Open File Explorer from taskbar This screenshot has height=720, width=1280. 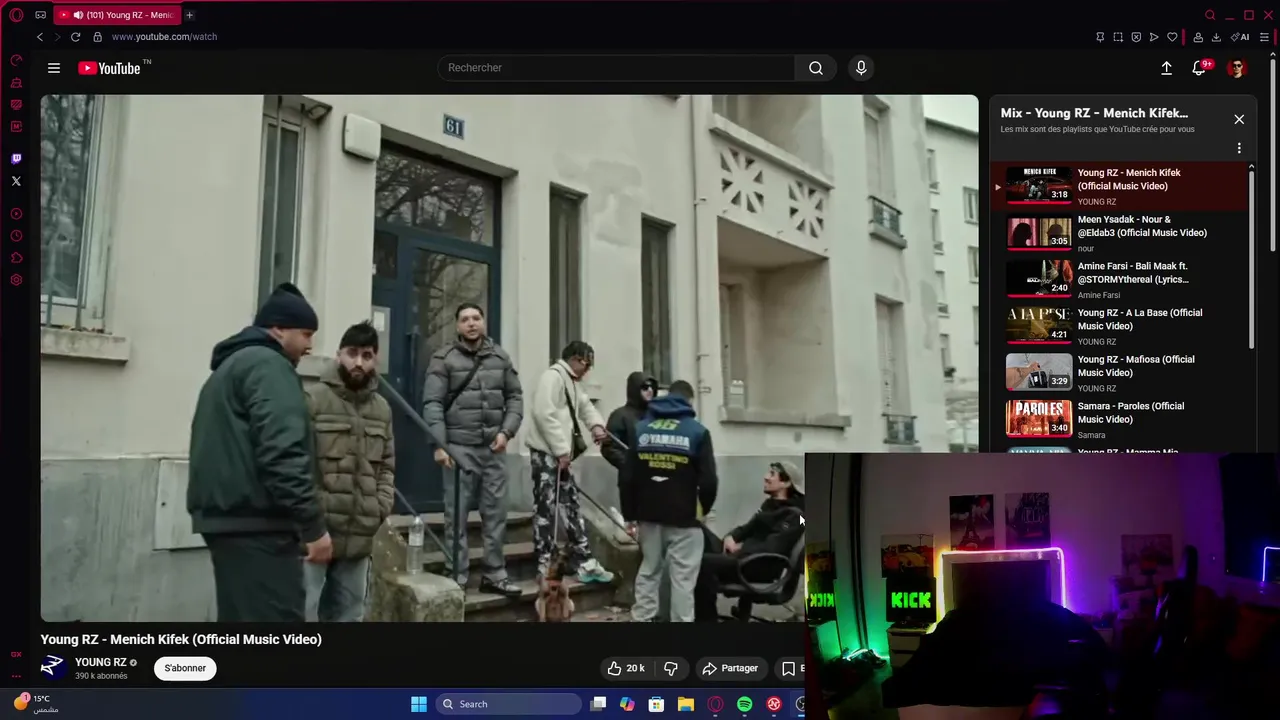pos(686,704)
